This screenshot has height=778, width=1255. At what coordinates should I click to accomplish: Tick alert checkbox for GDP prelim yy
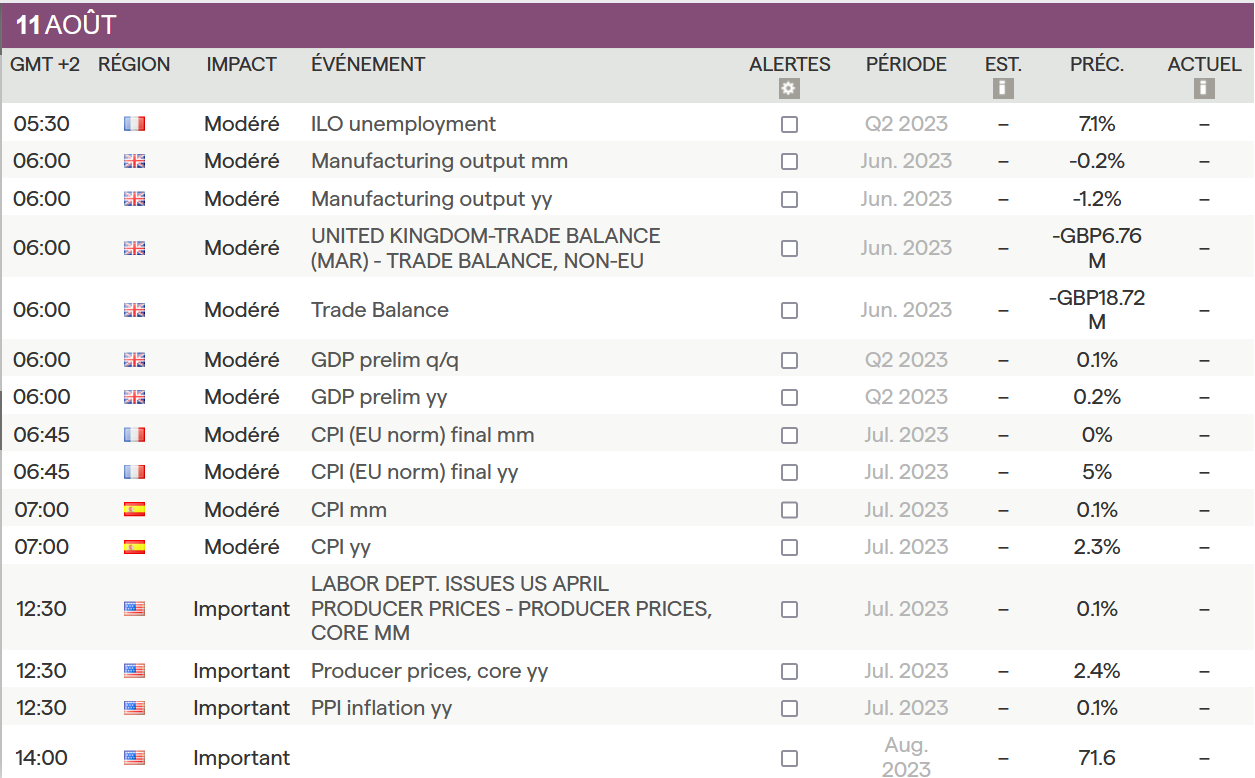[x=790, y=398]
